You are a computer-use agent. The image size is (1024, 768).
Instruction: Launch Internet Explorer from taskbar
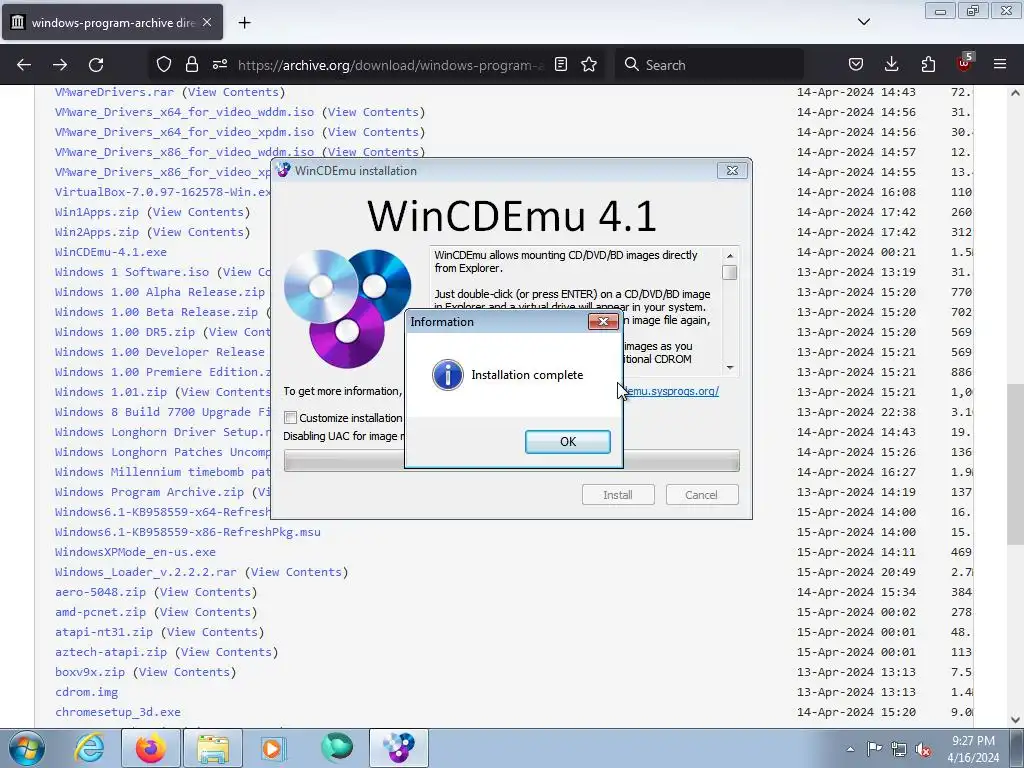[89, 748]
